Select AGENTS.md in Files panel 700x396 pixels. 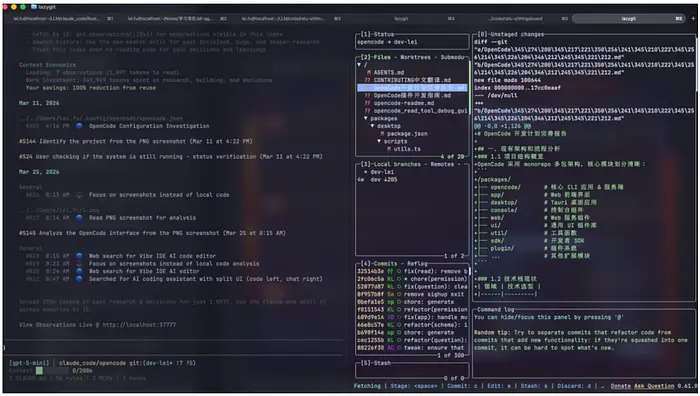388,72
